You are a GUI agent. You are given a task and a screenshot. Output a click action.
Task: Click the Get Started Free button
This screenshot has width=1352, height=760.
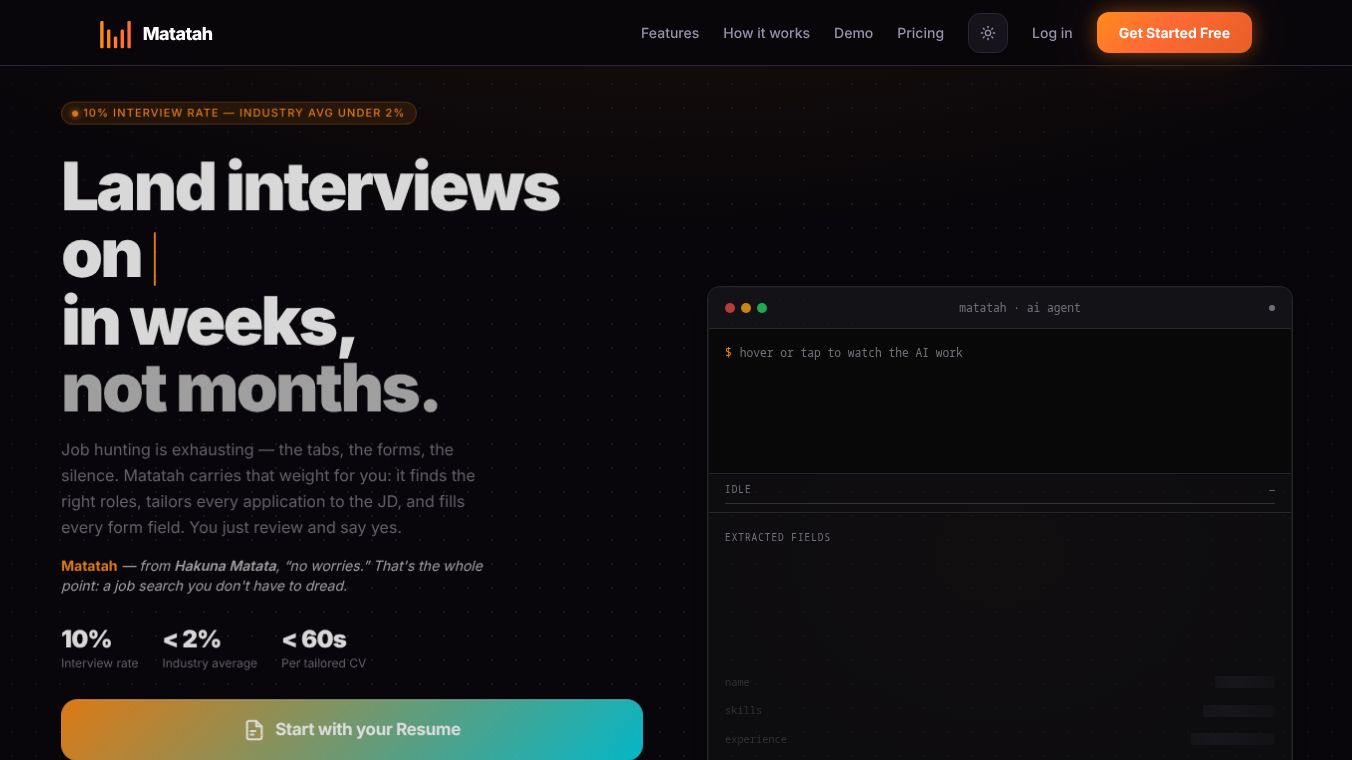(x=1174, y=33)
